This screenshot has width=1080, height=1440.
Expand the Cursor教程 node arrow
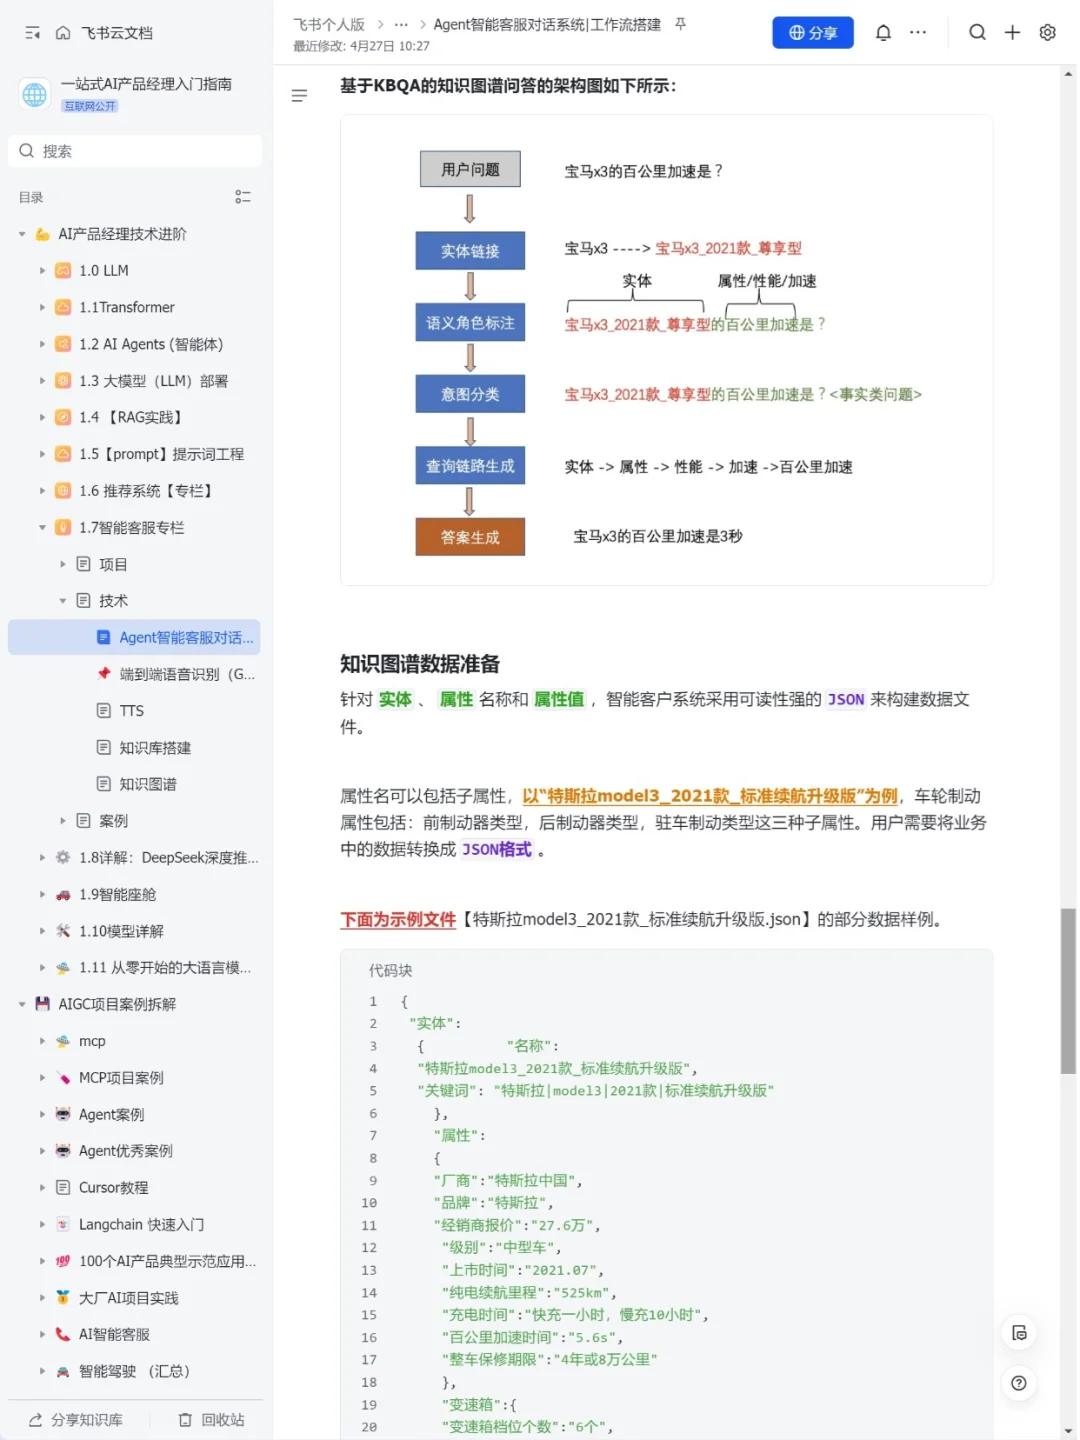pyautogui.click(x=42, y=1188)
